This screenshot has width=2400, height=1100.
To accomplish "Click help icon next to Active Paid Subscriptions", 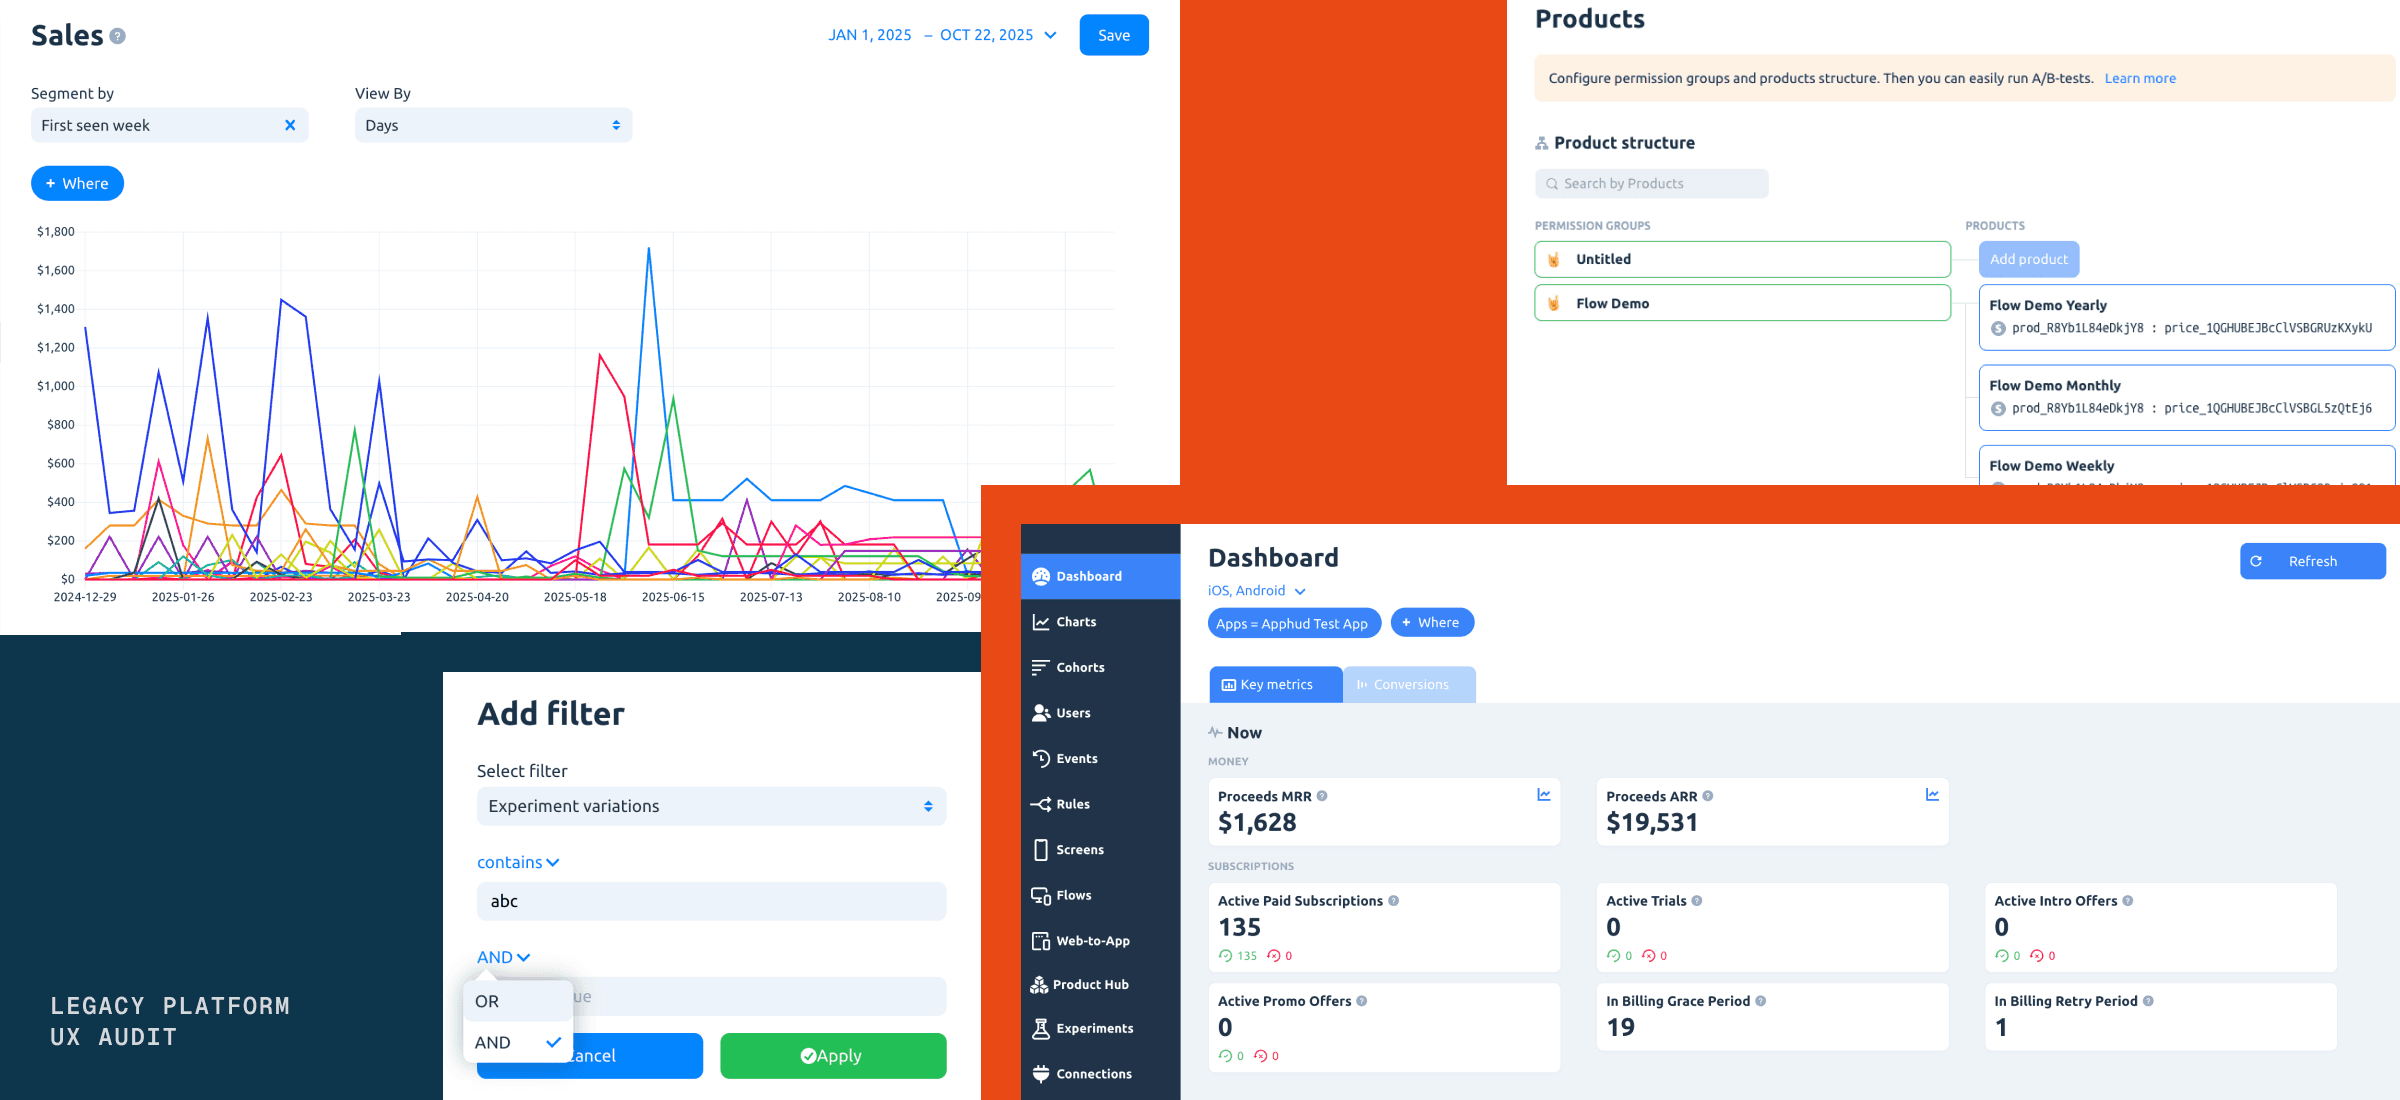I will (1393, 901).
